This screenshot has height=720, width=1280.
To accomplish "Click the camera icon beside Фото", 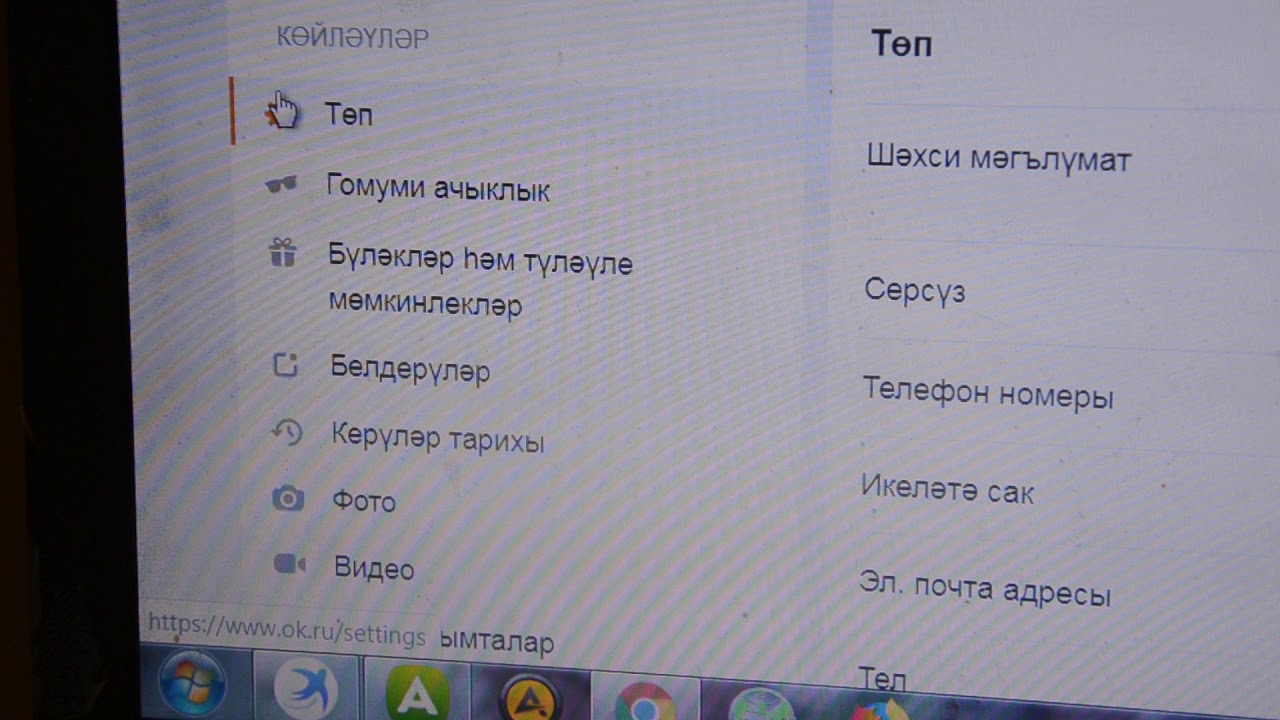I will [x=288, y=497].
